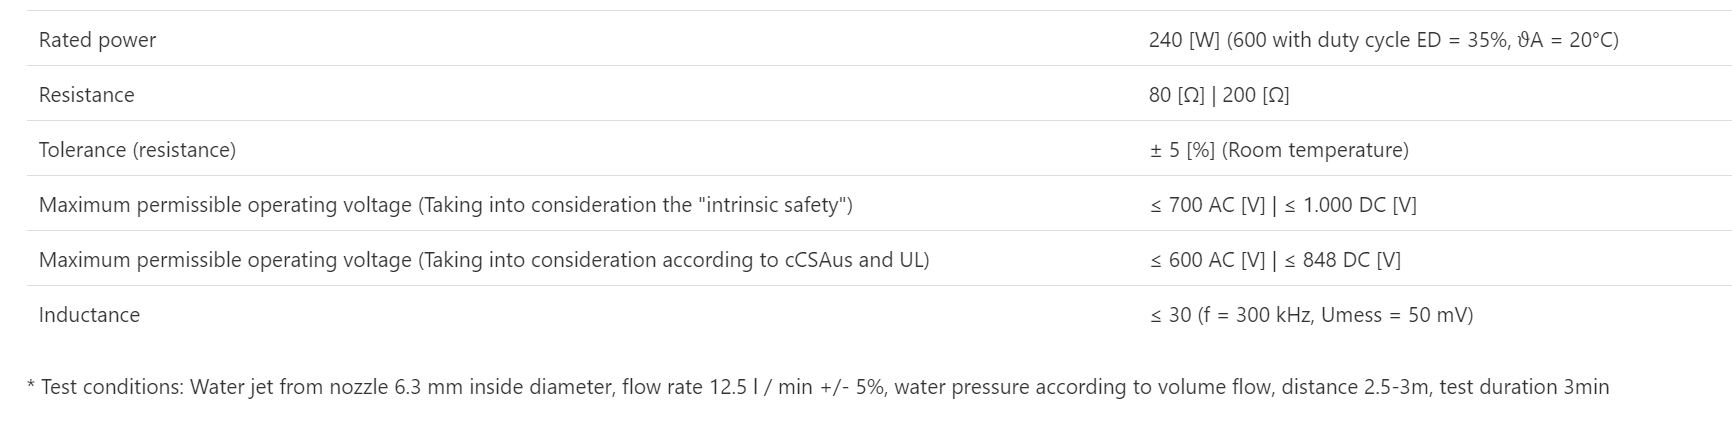Click the Tolerance (resistance) label

pos(137,150)
